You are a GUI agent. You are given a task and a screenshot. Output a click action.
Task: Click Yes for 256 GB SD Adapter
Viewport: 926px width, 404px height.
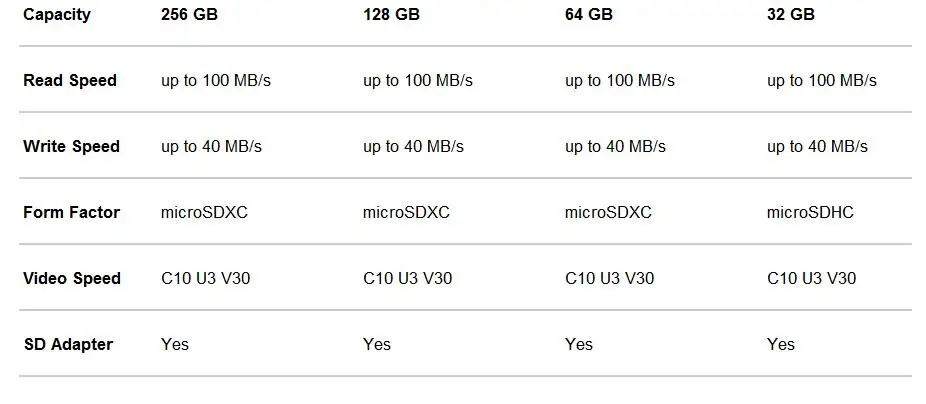175,344
